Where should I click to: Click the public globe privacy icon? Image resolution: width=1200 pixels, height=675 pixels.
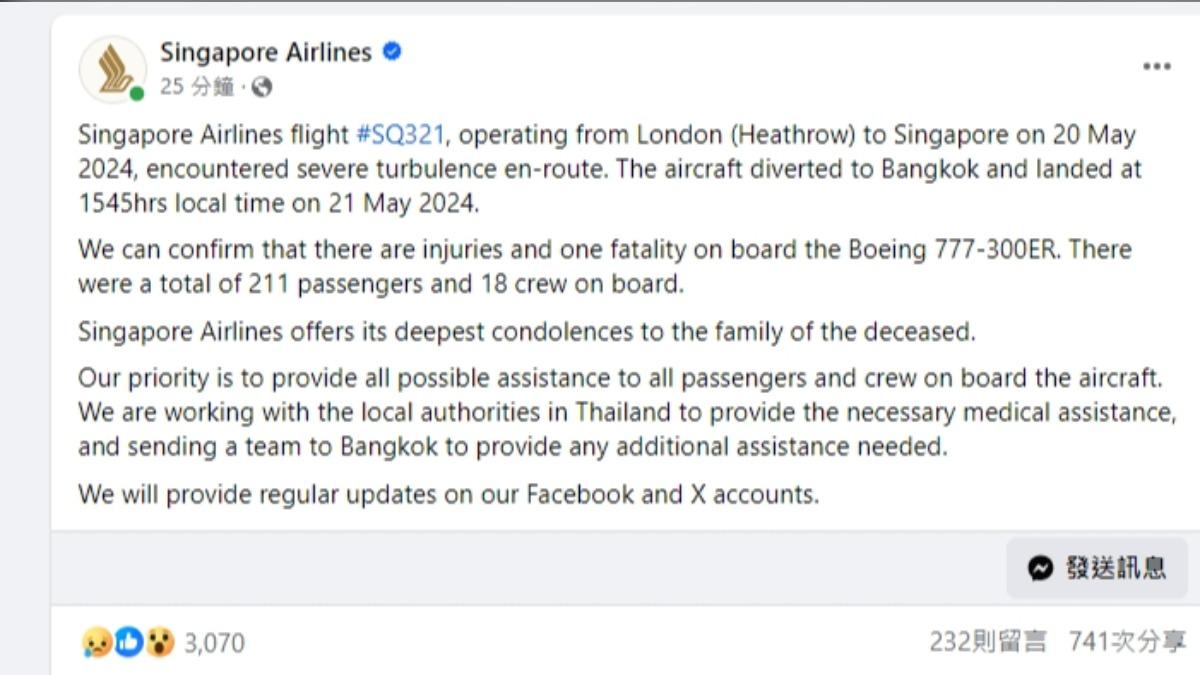[x=262, y=88]
